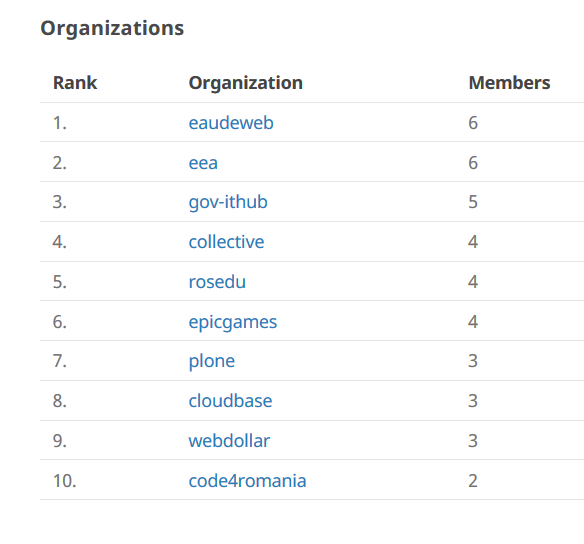Click rank number 10. in the table
The height and width of the screenshot is (544, 584).
(x=64, y=481)
